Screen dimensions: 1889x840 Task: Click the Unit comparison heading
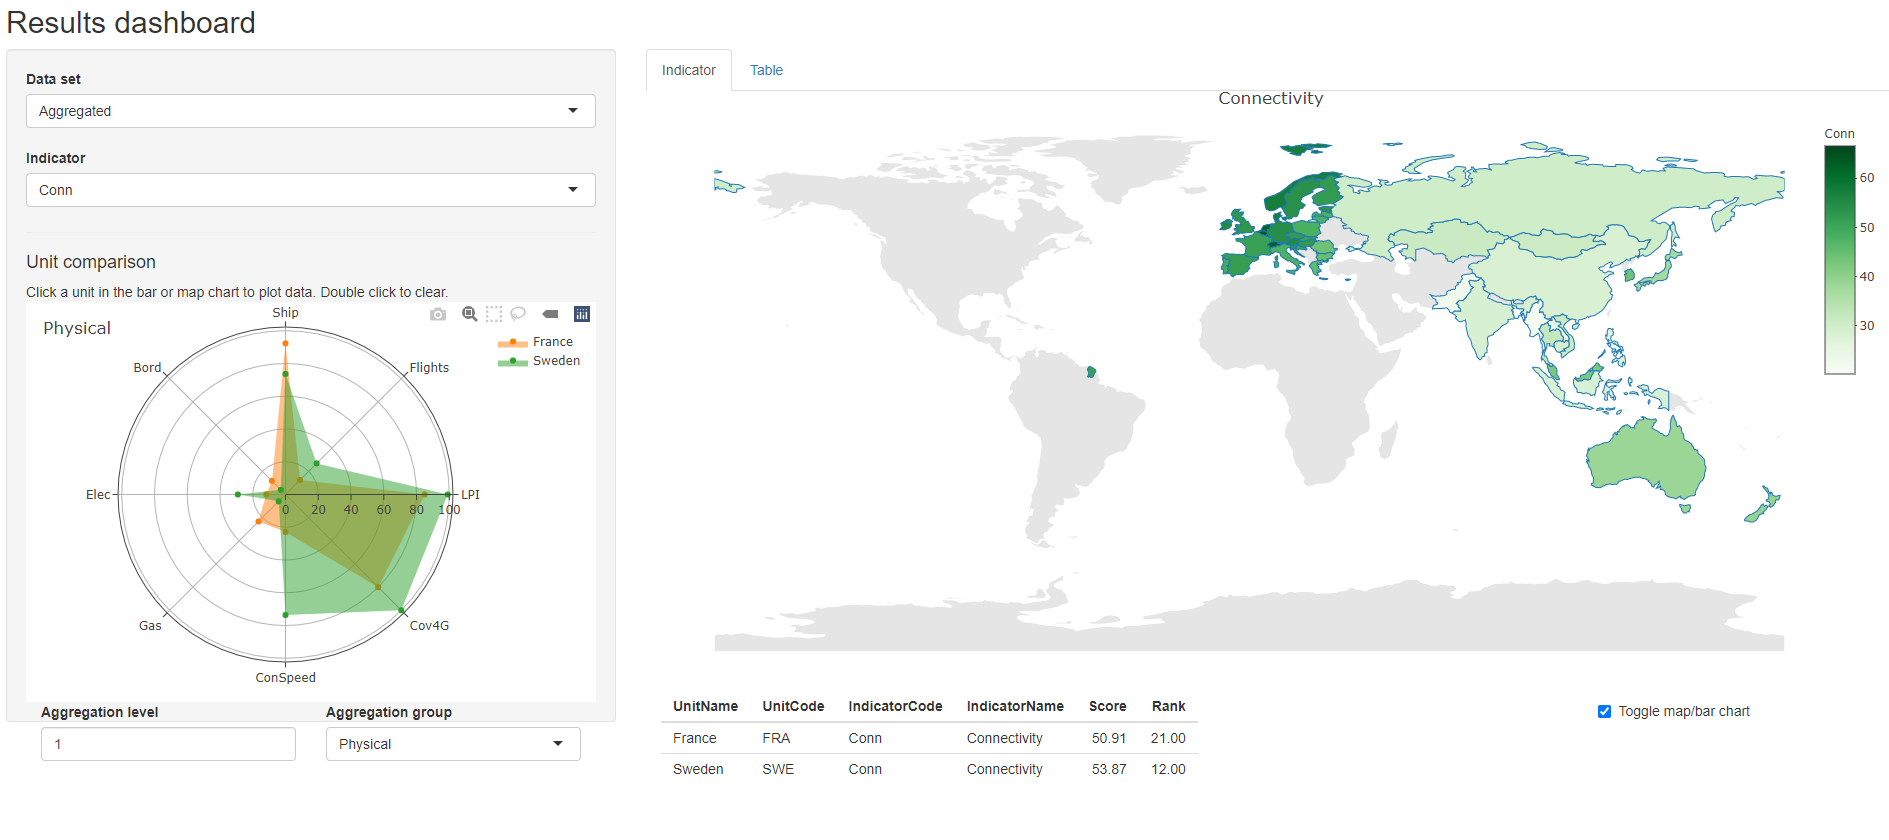tap(91, 262)
